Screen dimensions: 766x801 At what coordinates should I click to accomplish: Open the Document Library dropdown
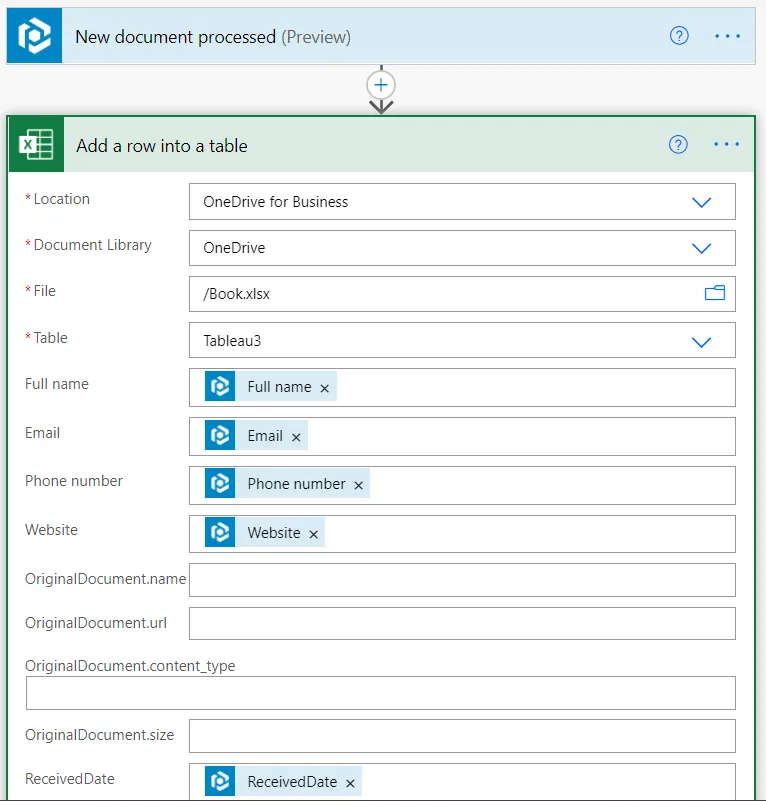click(x=703, y=248)
